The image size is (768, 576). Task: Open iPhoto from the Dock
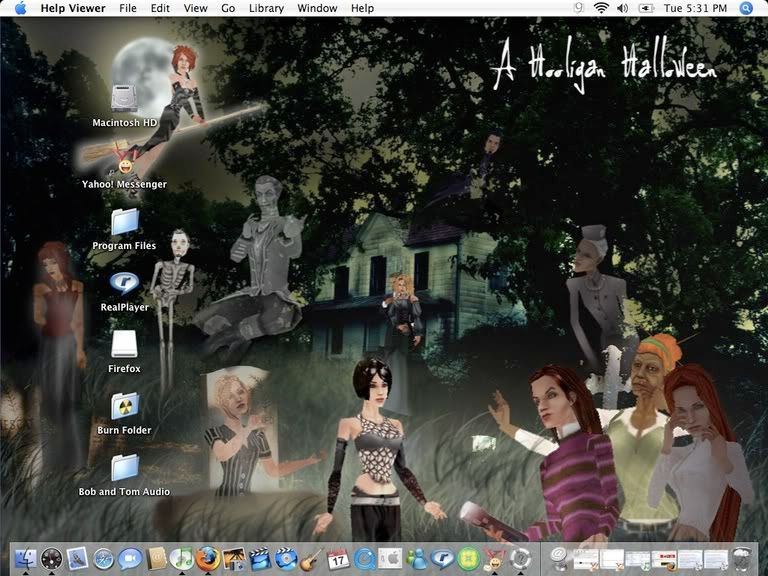(x=234, y=559)
